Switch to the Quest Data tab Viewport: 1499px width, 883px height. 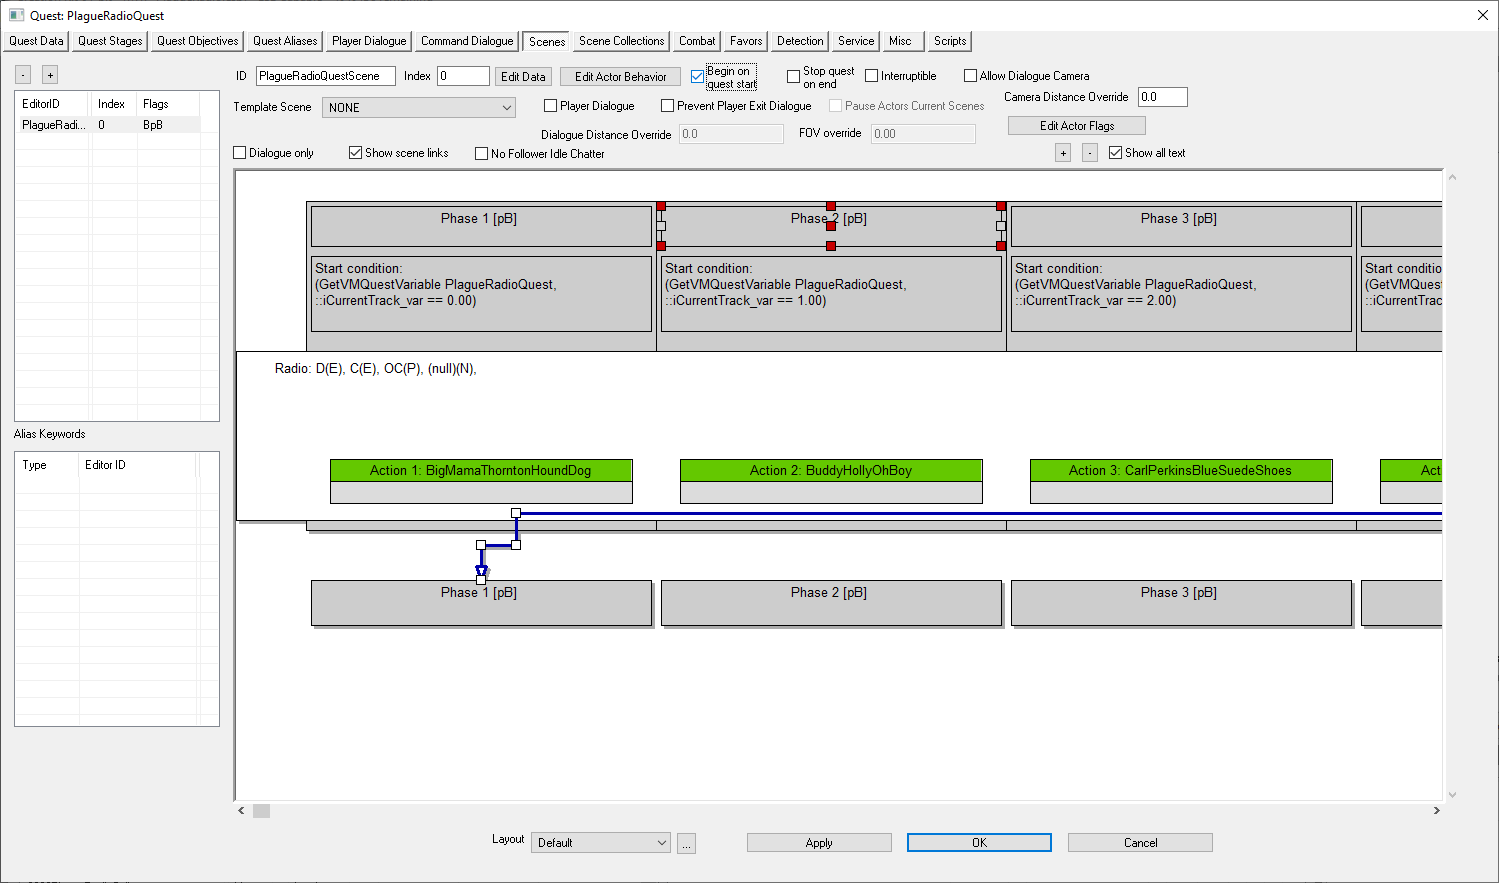click(x=36, y=41)
